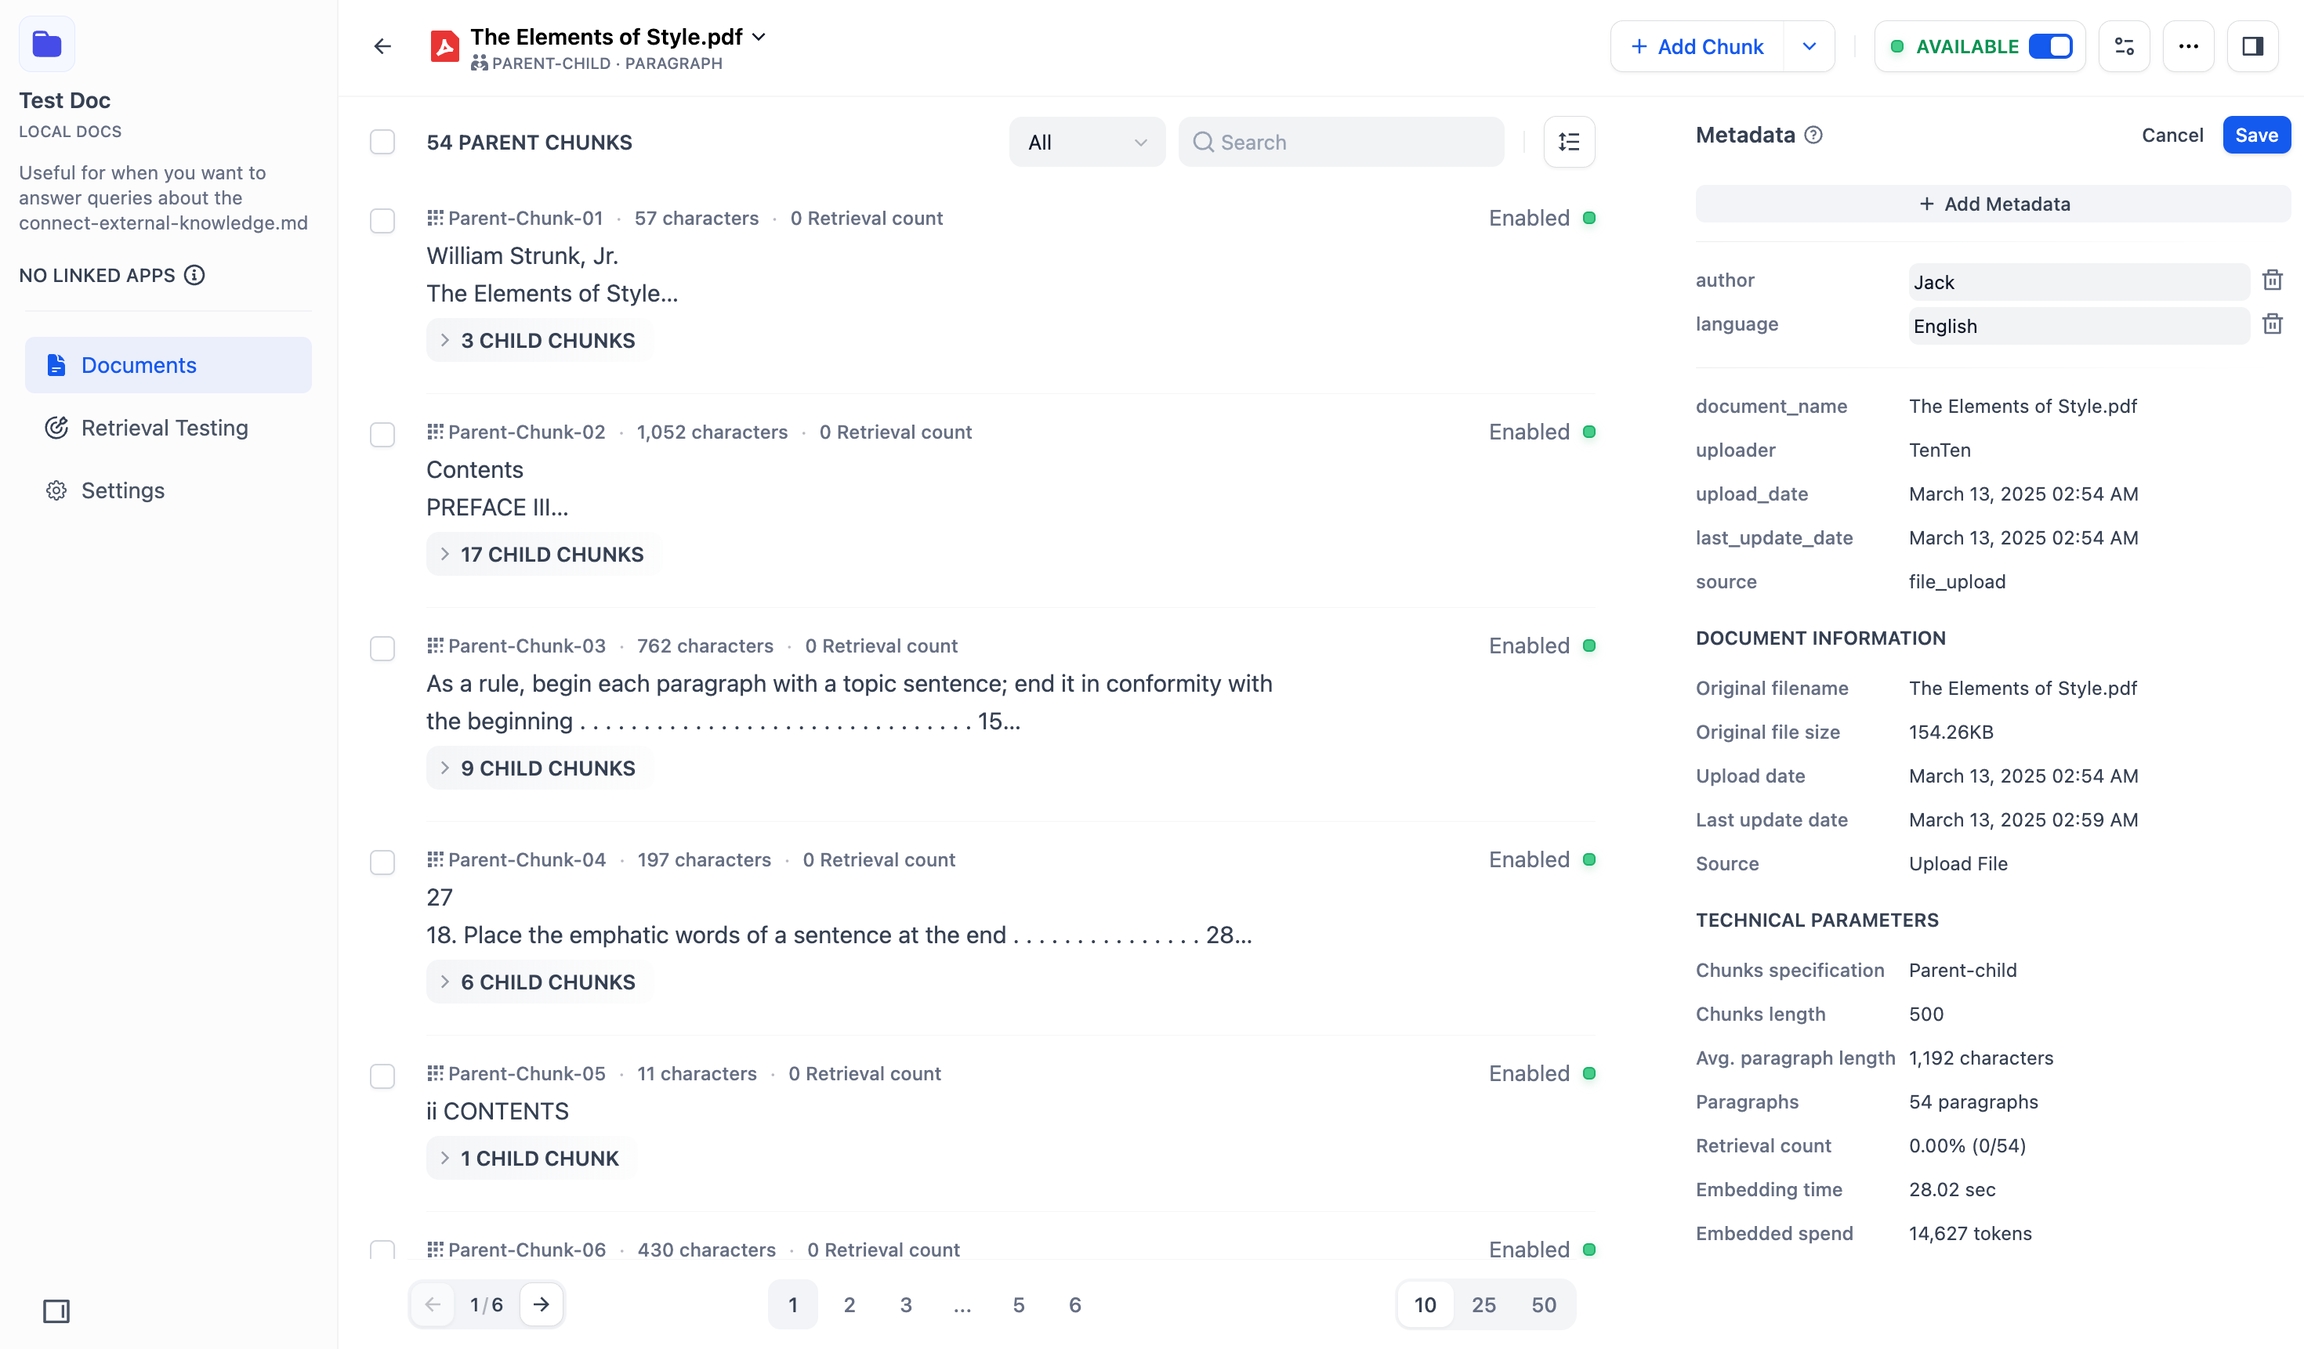Image resolution: width=2304 pixels, height=1349 pixels.
Task: Open Retrieval Testing in sidebar
Action: click(164, 428)
